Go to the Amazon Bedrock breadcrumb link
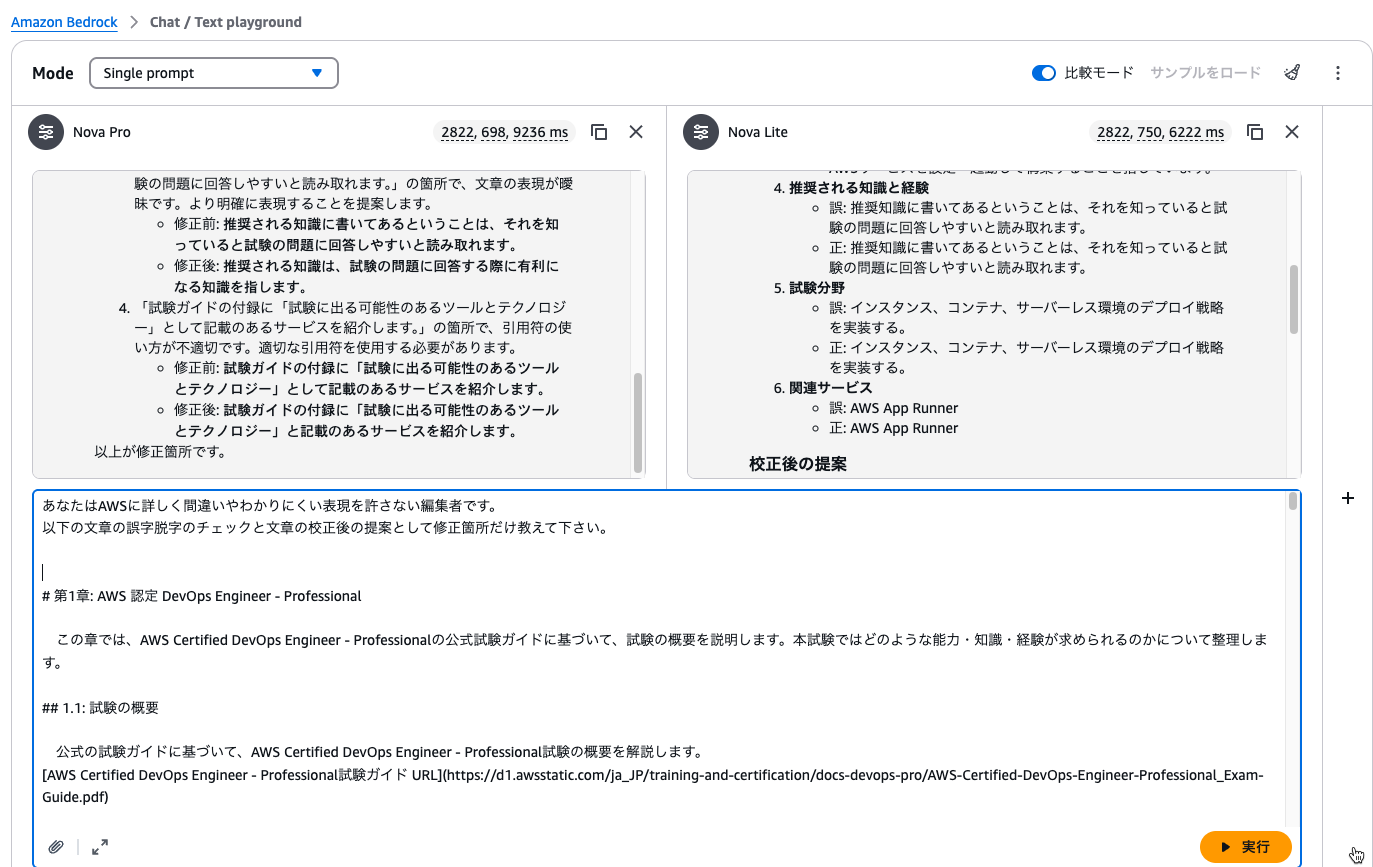Image resolution: width=1373 pixels, height=867 pixels. [64, 21]
